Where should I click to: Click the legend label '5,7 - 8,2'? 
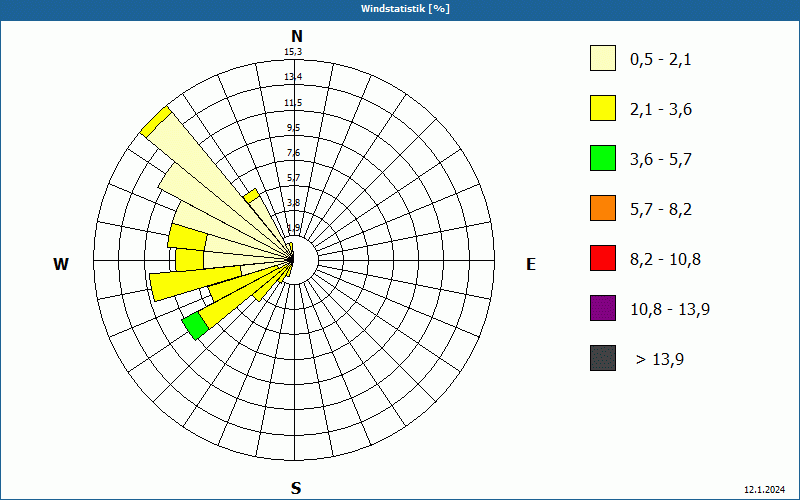tap(661, 210)
